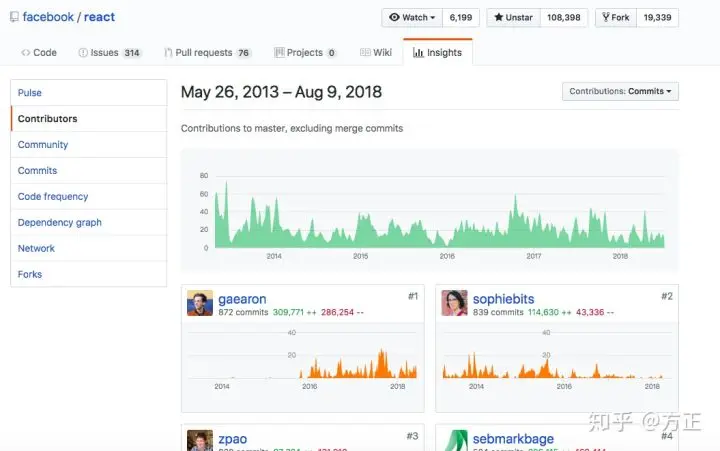Click the fork icon in Fork button
The width and height of the screenshot is (720, 451).
606,17
